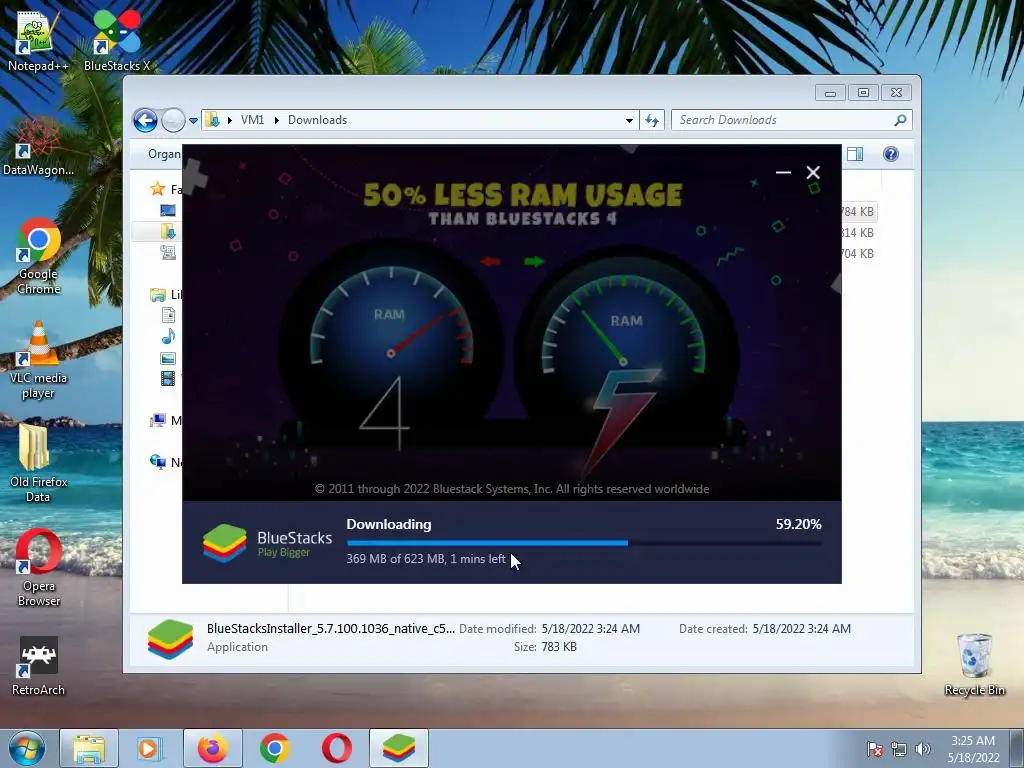This screenshot has height=768, width=1024.
Task: Close the BlueStacks installer dialog
Action: pyautogui.click(x=813, y=172)
